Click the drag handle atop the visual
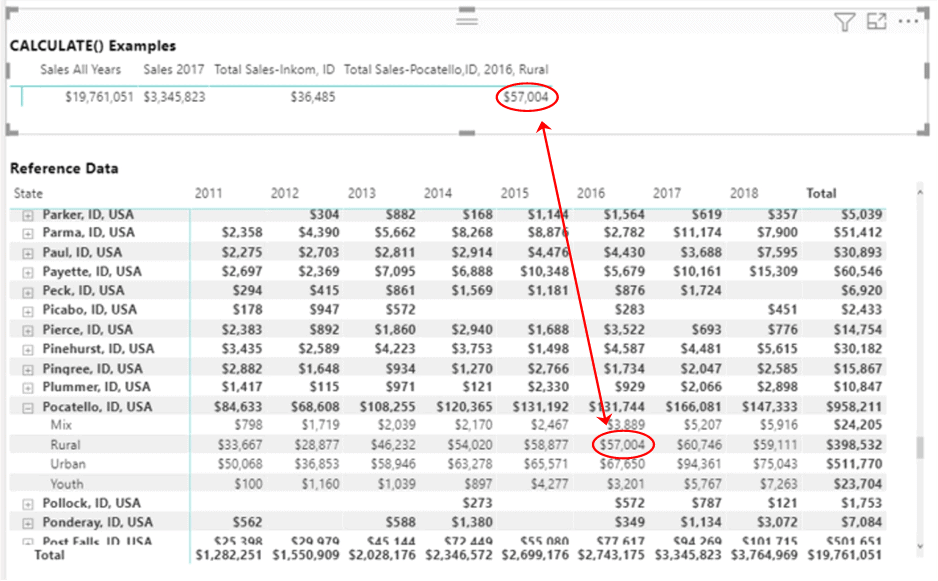The image size is (938, 581). (467, 21)
